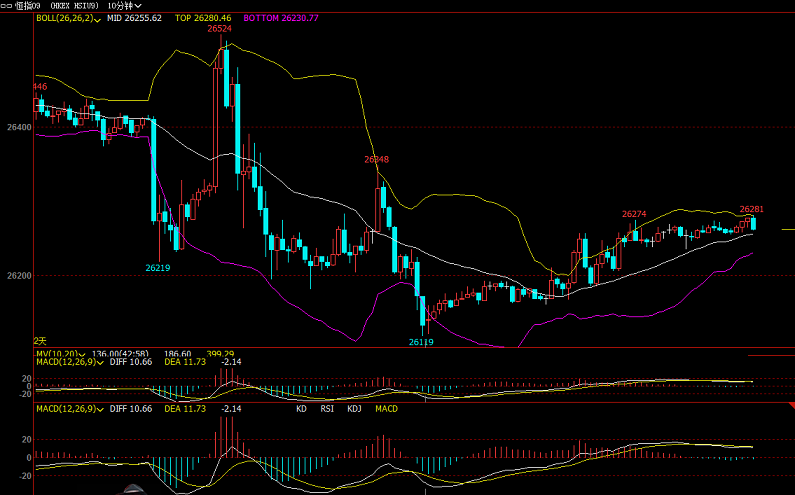Screen dimensions: 795x495
Task: Select the 26119 low price marker
Action: (421, 342)
